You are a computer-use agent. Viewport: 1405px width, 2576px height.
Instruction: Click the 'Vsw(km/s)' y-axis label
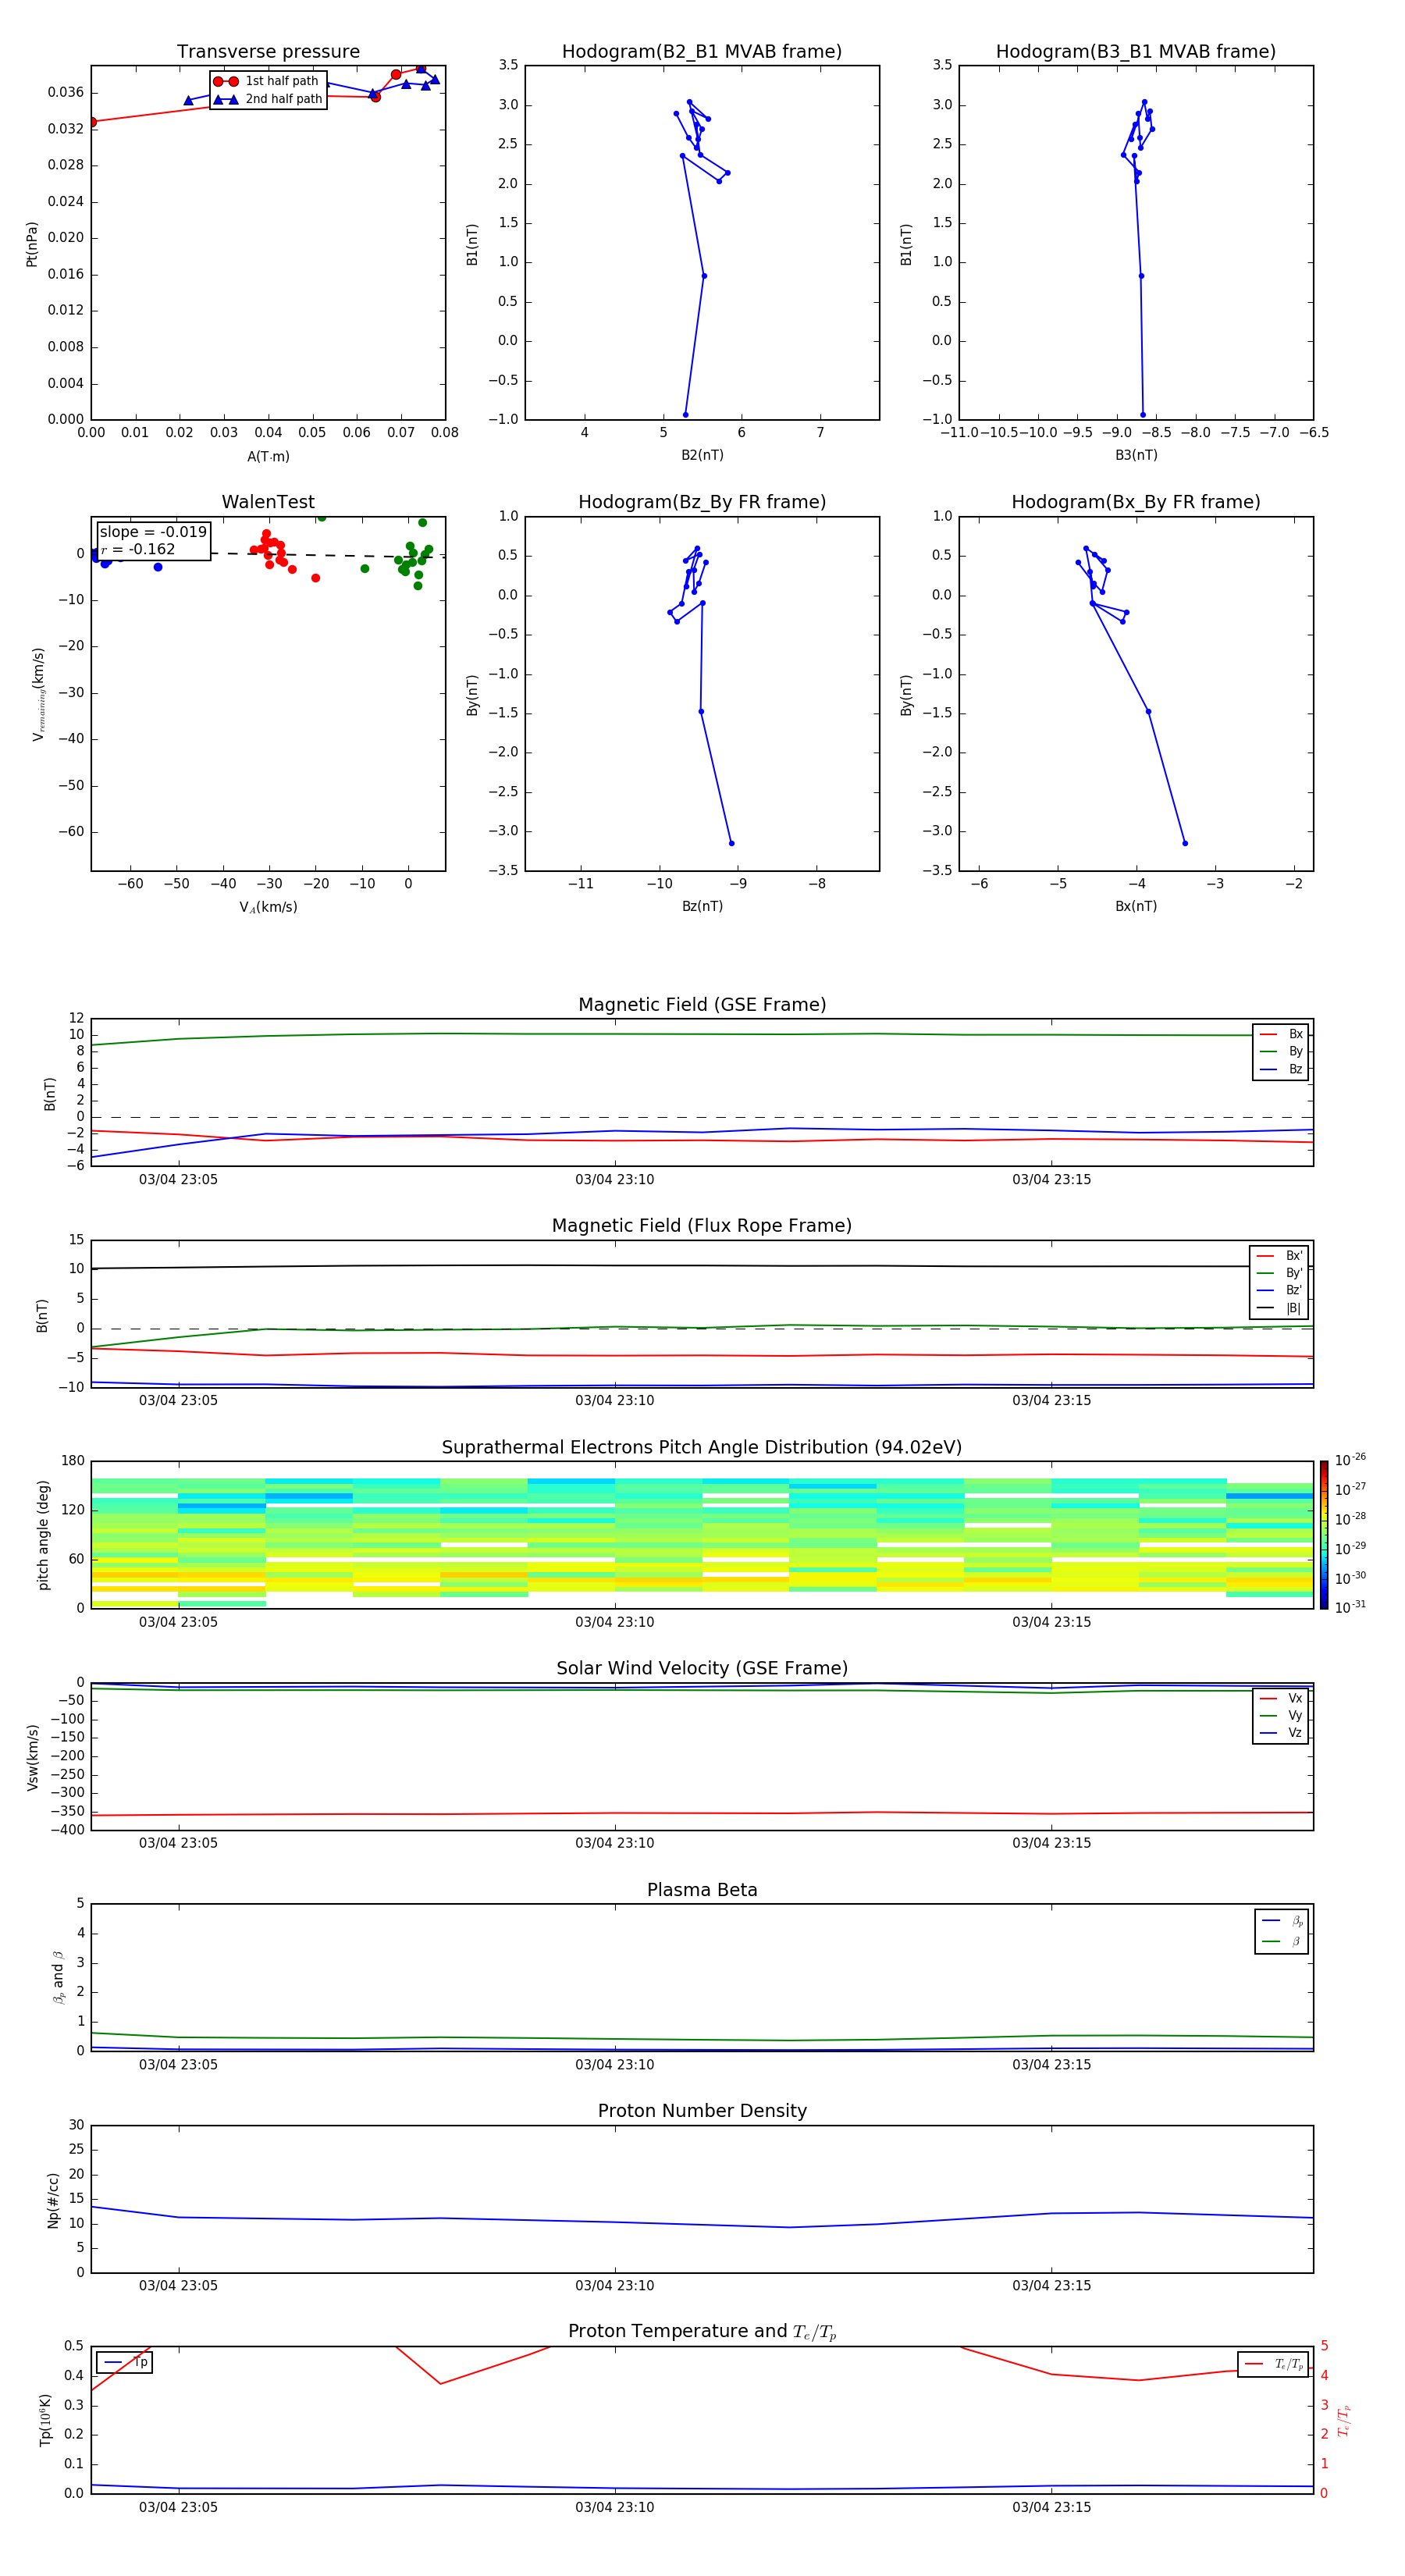(x=33, y=1757)
